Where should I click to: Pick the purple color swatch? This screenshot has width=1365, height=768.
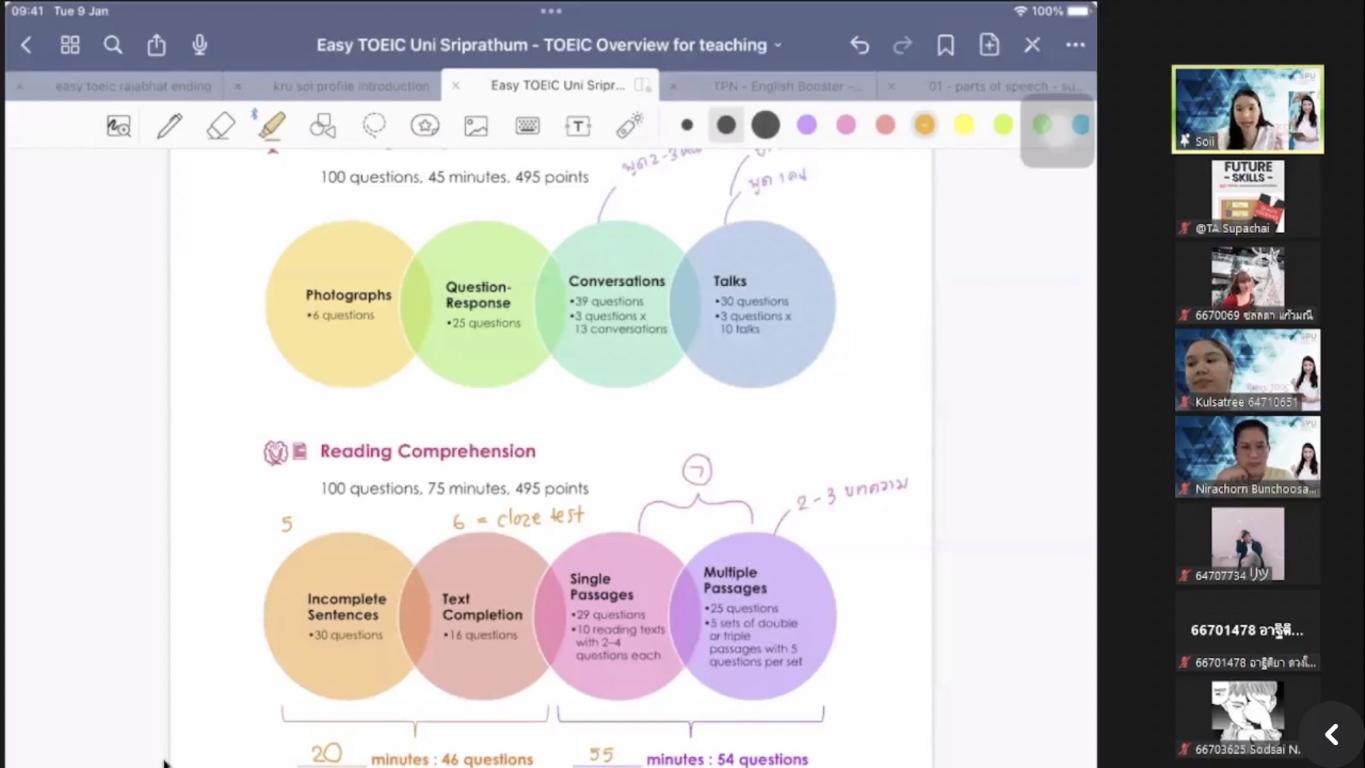(807, 125)
